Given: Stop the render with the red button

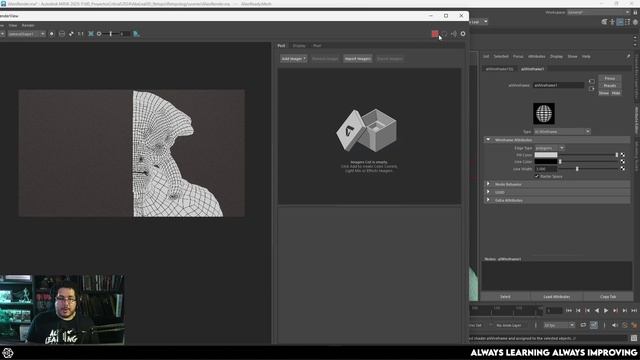Looking at the screenshot, I should pos(435,34).
